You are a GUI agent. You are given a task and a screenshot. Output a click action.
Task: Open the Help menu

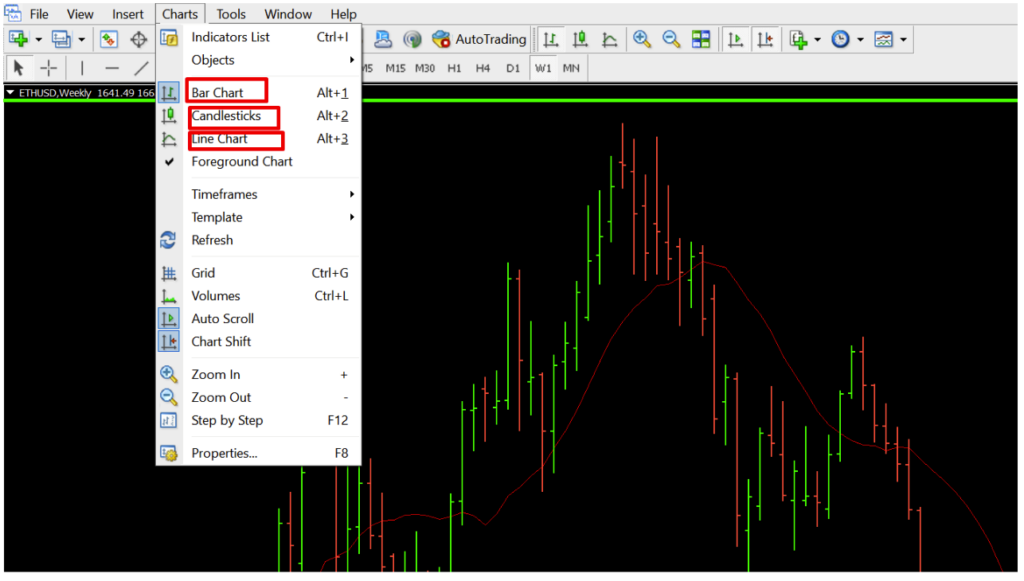coord(343,14)
